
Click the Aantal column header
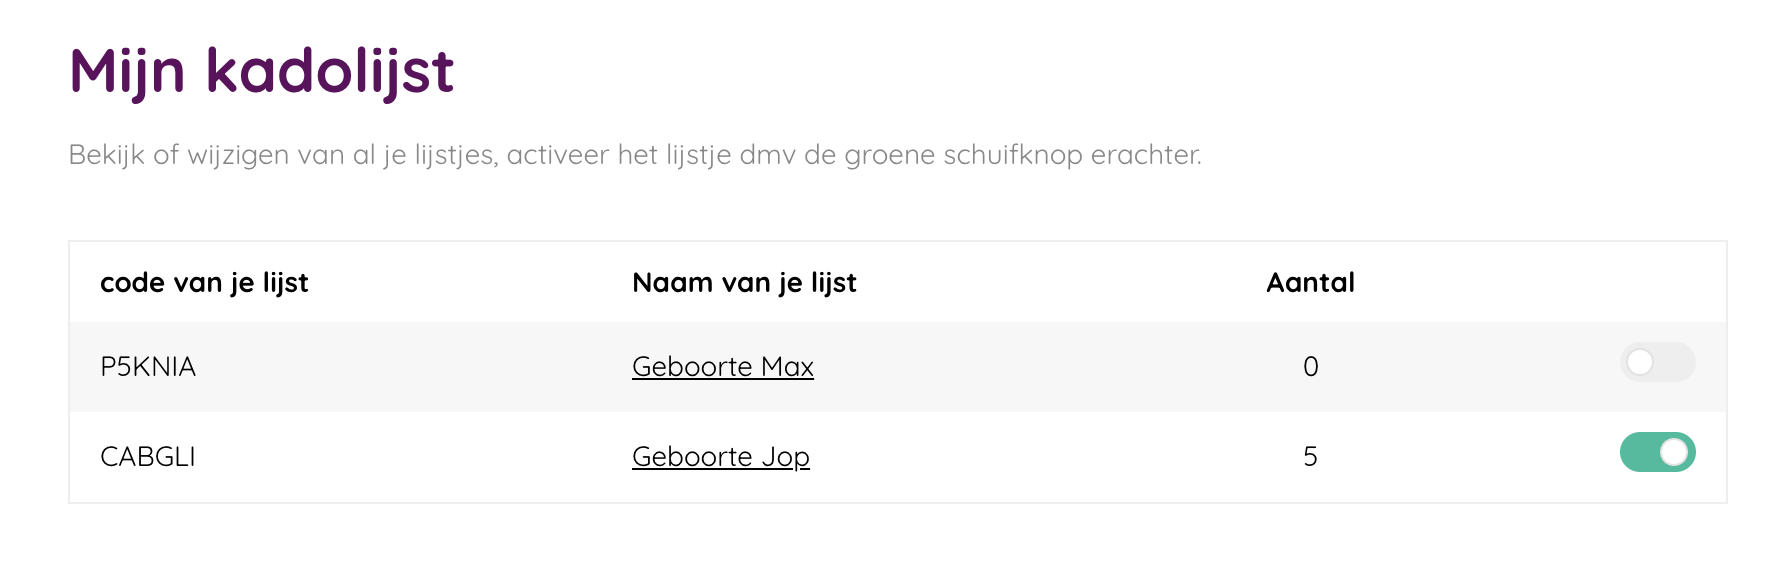click(1310, 283)
